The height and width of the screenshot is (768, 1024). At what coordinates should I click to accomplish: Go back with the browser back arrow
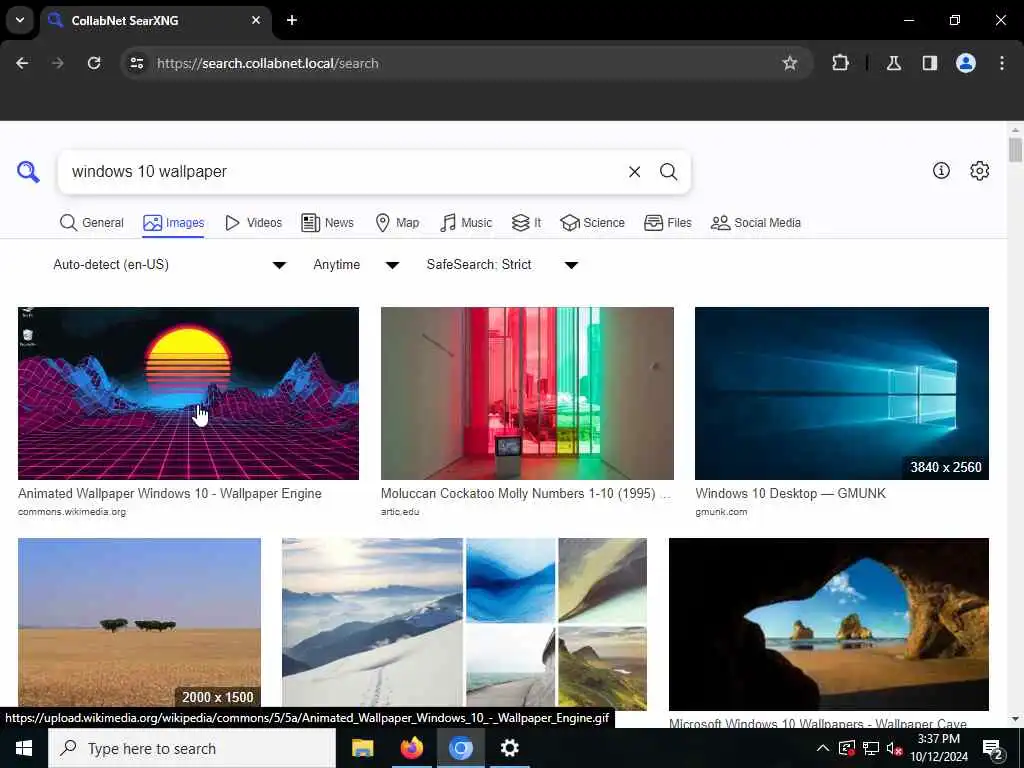22,63
